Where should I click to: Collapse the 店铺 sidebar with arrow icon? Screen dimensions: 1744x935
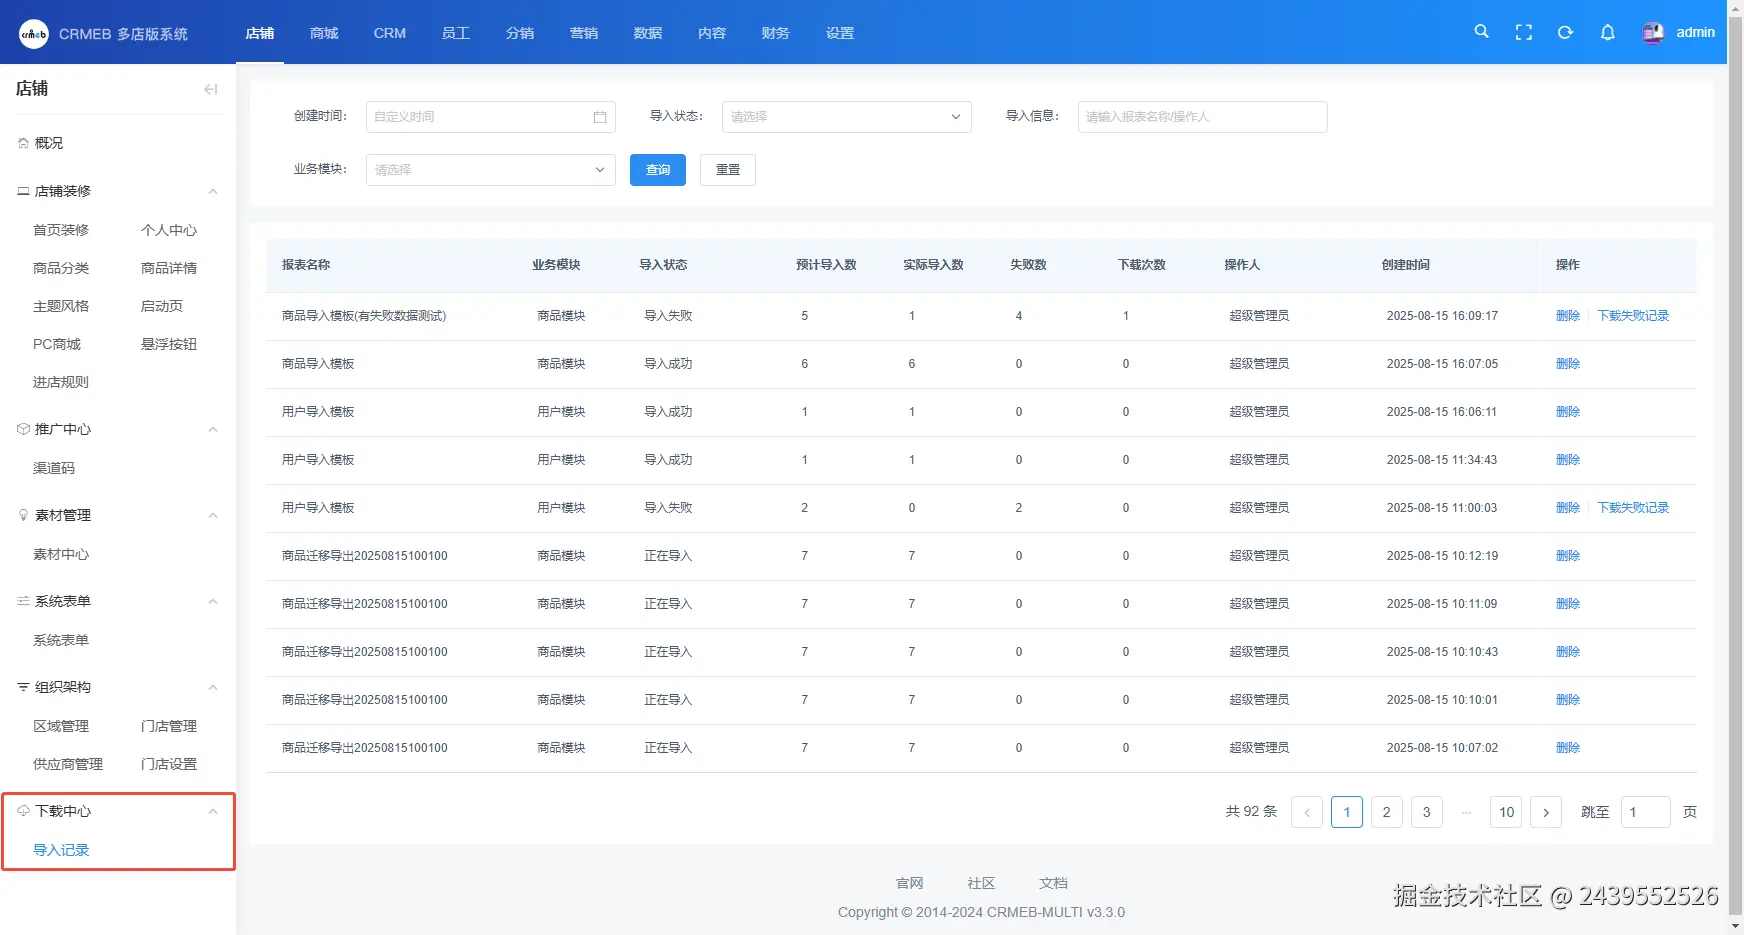(210, 89)
